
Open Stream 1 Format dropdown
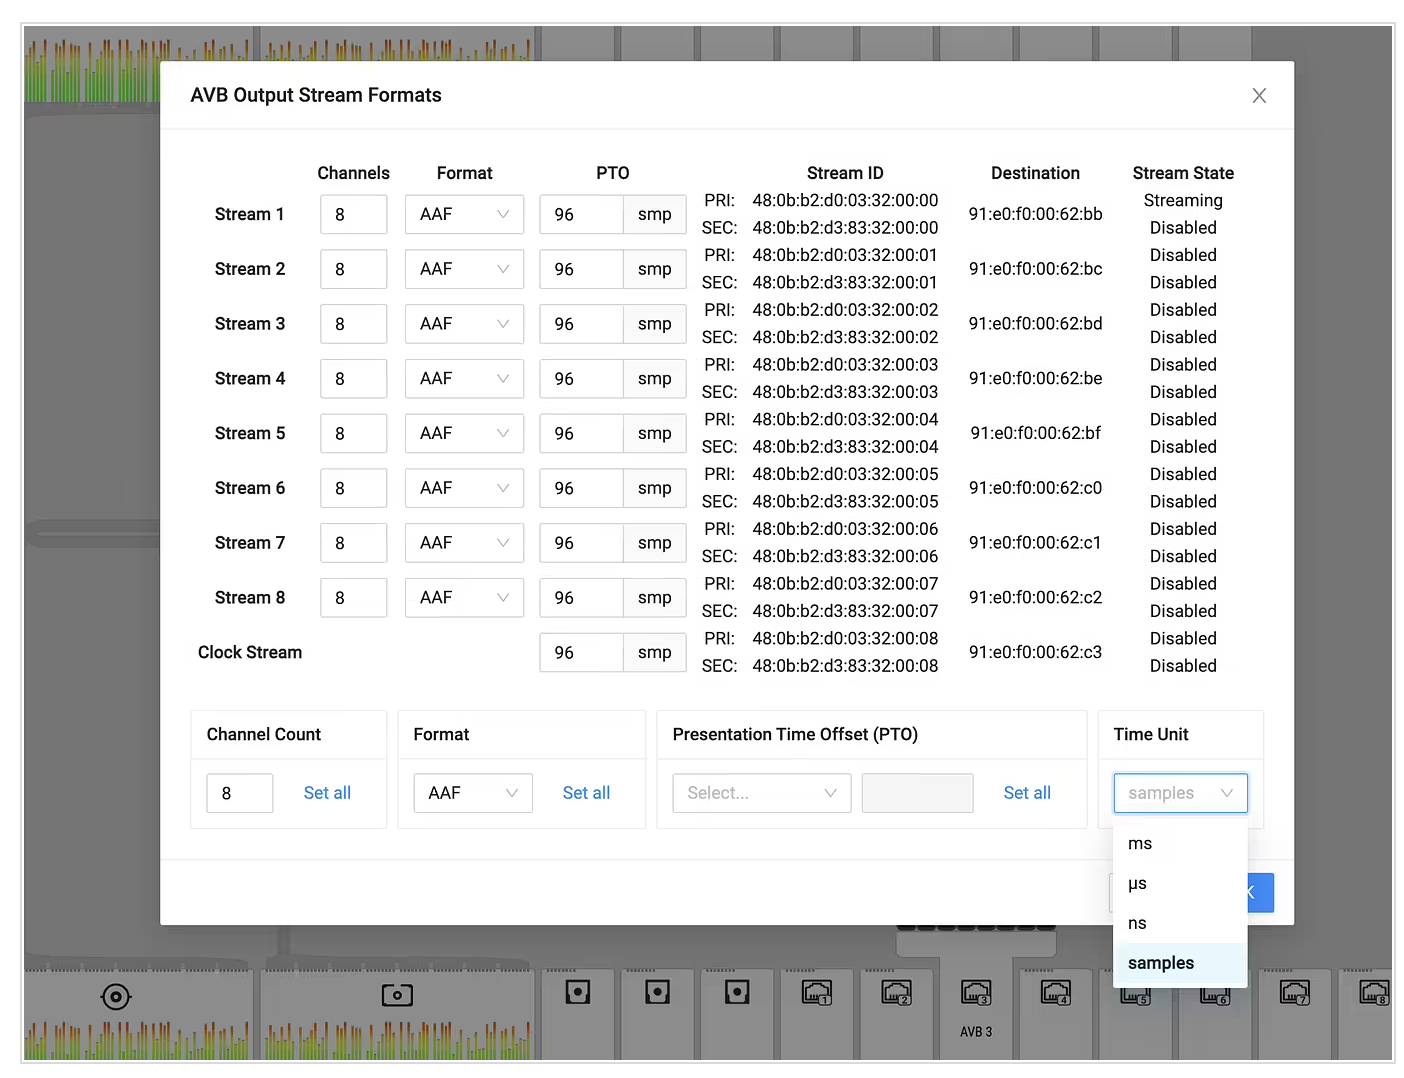coord(464,214)
